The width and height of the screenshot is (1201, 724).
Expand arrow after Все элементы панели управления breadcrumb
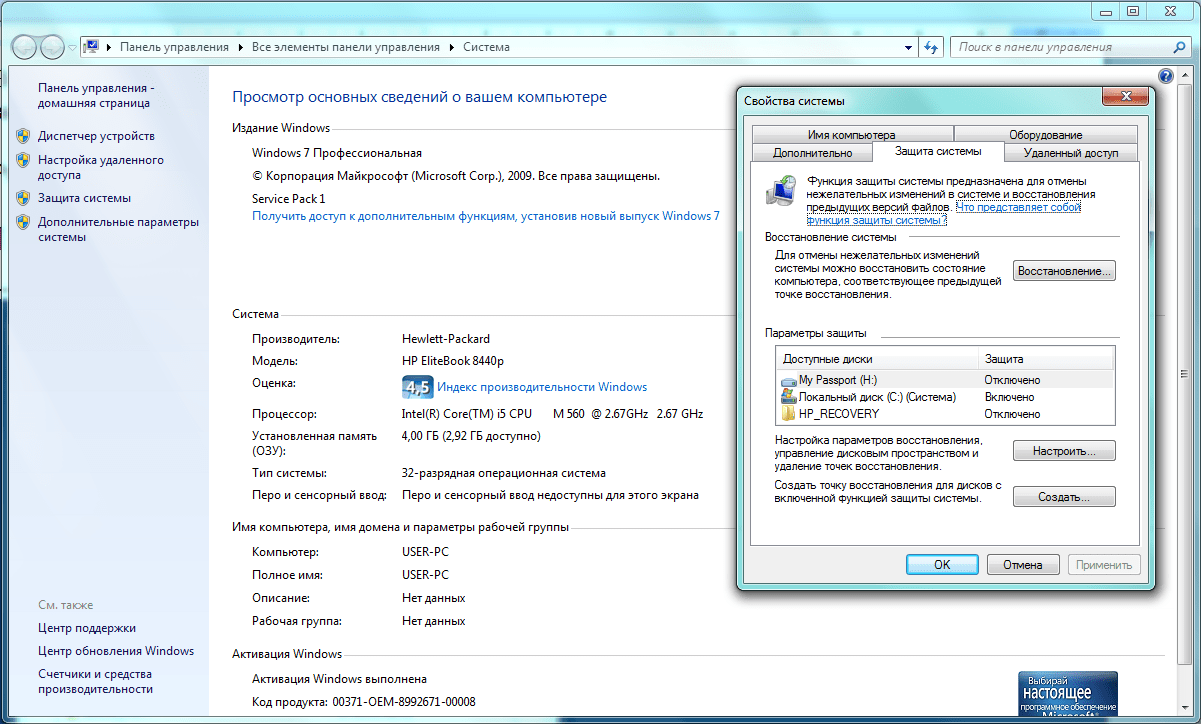tap(451, 47)
